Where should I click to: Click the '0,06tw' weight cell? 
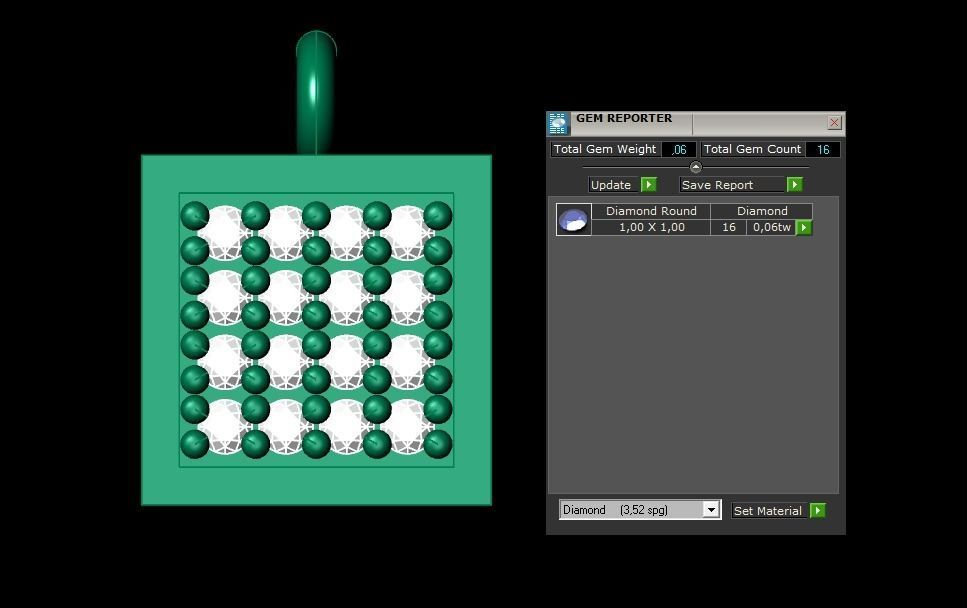tap(771, 228)
